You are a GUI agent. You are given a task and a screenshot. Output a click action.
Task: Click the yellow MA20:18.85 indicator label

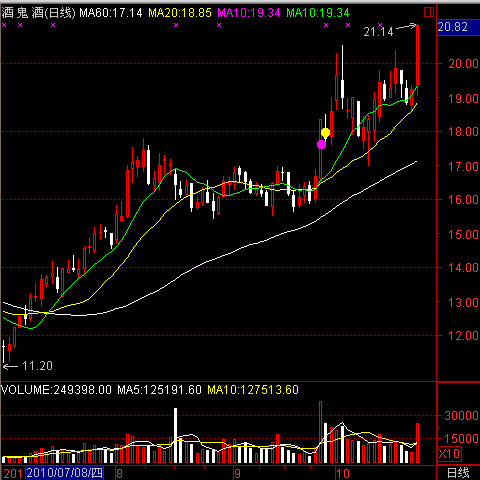[x=180, y=13]
